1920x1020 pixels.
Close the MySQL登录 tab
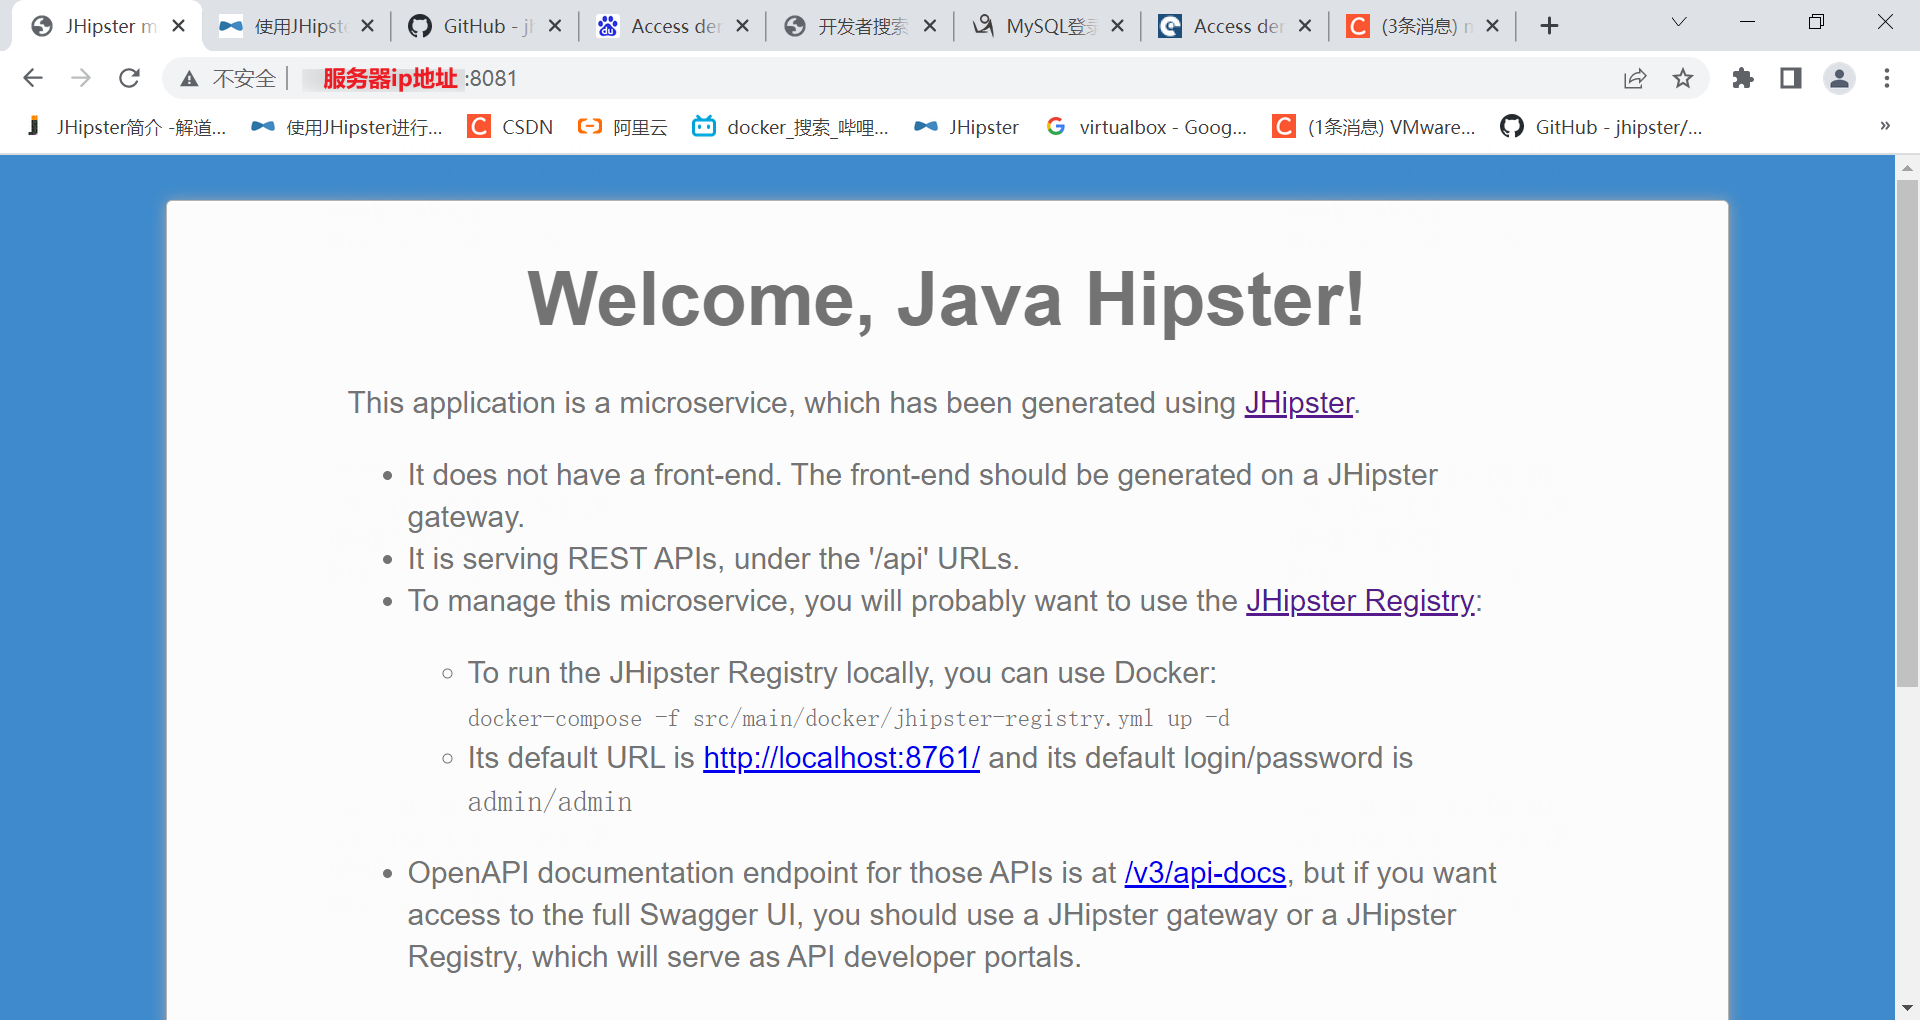point(1117,26)
